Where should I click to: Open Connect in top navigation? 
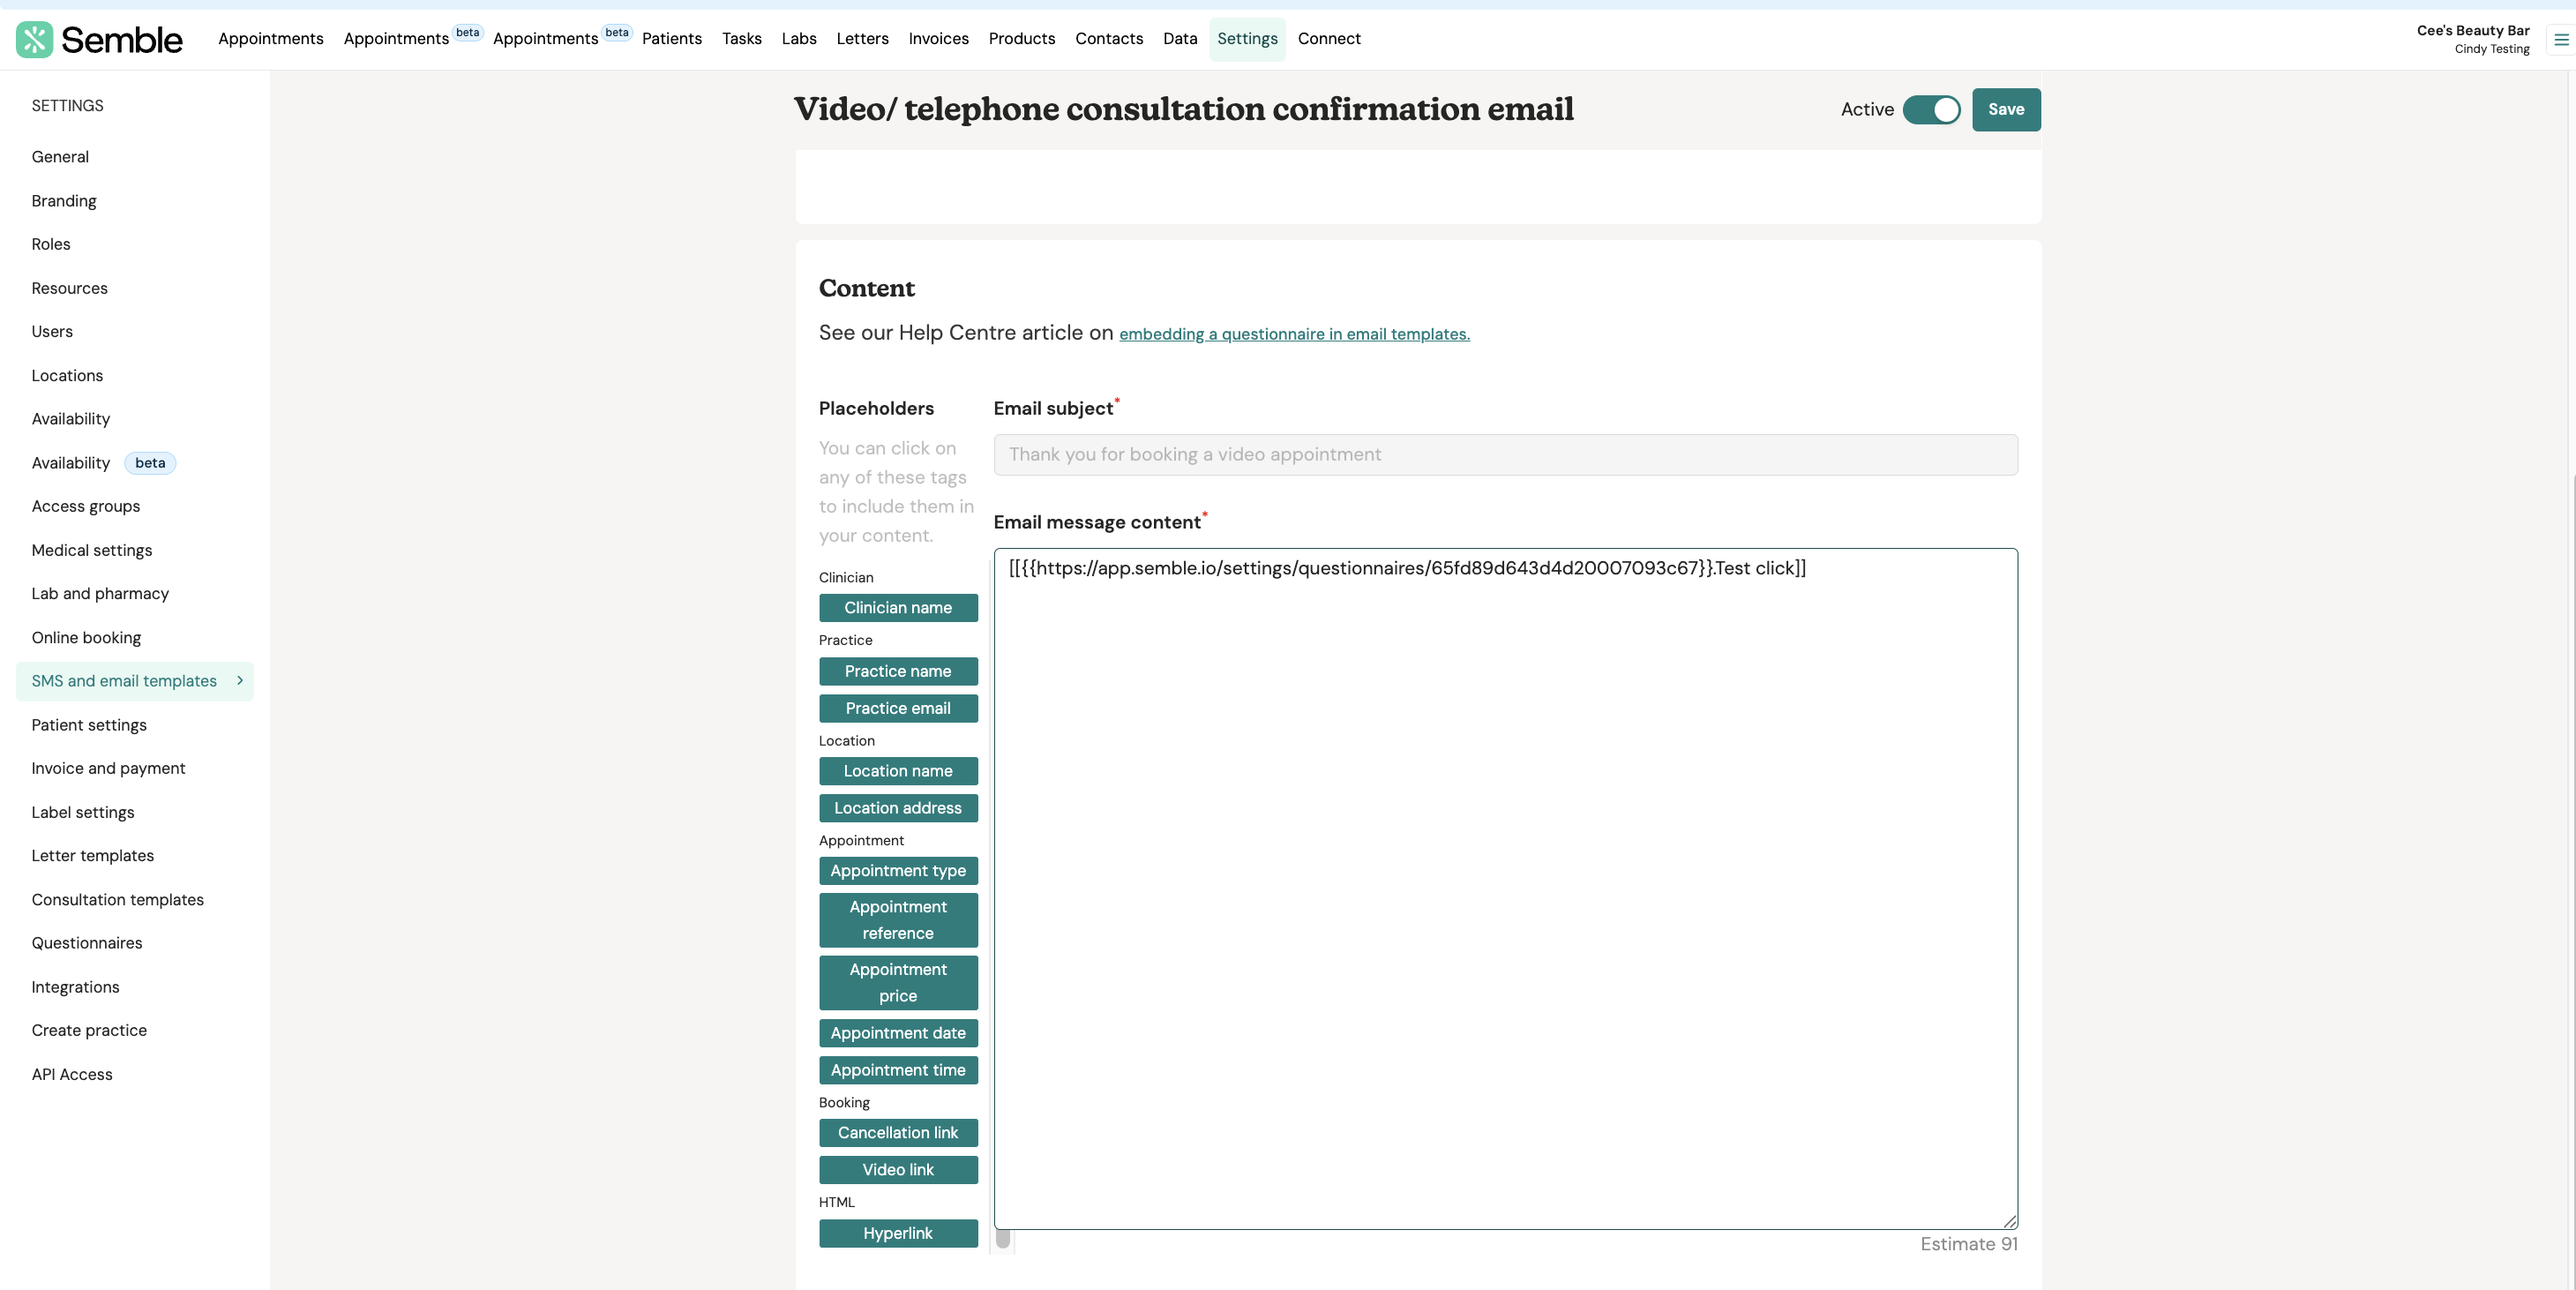click(x=1329, y=39)
